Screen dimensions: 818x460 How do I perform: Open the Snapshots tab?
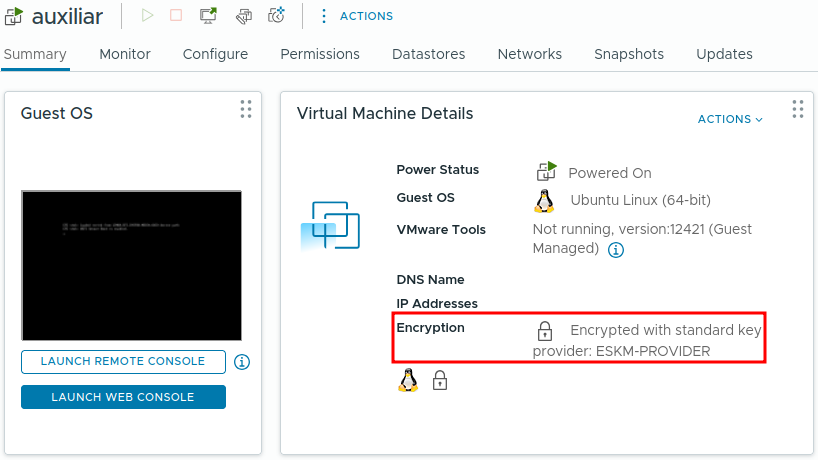pyautogui.click(x=629, y=54)
